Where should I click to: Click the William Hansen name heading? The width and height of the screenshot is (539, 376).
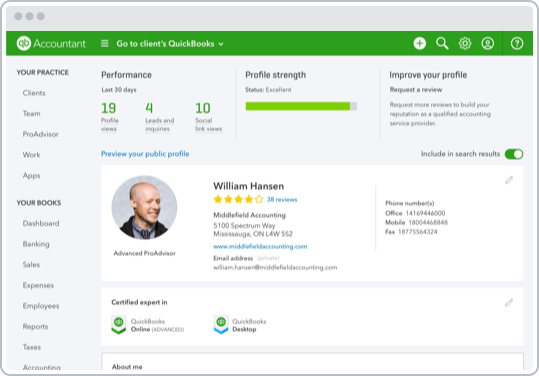(249, 186)
